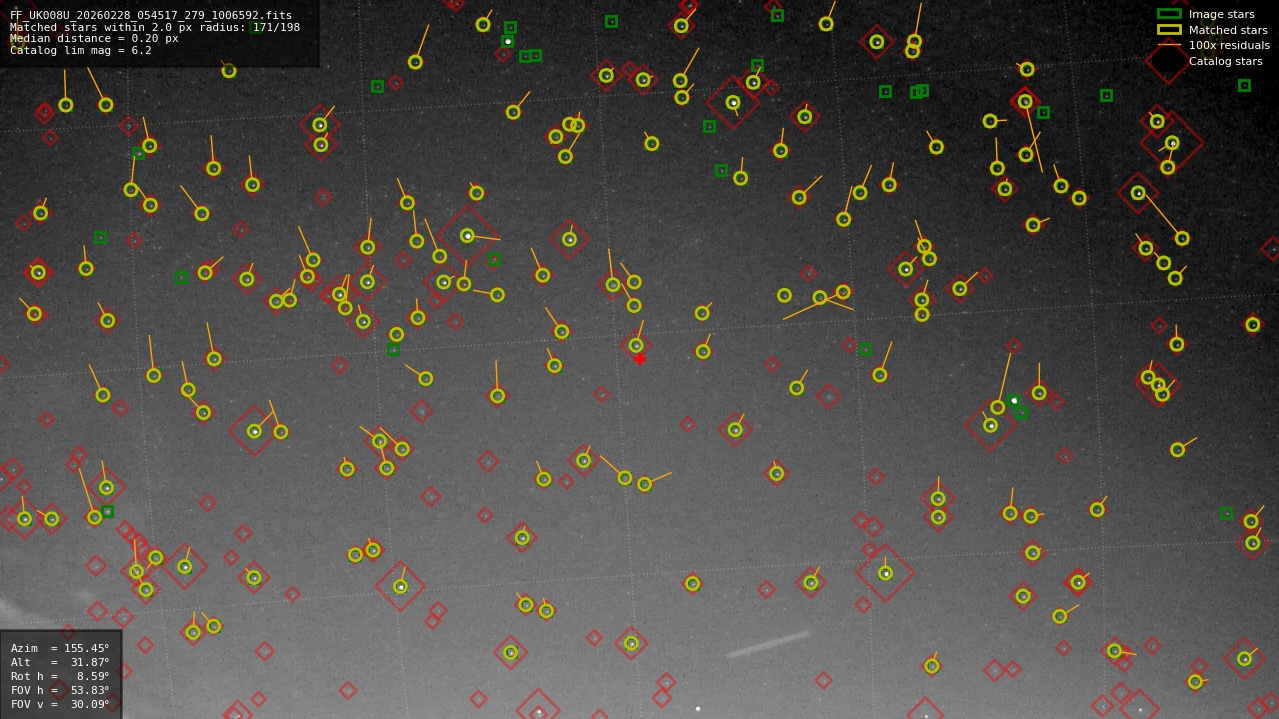
Task: Click the FITS file name text
Action: point(151,15)
